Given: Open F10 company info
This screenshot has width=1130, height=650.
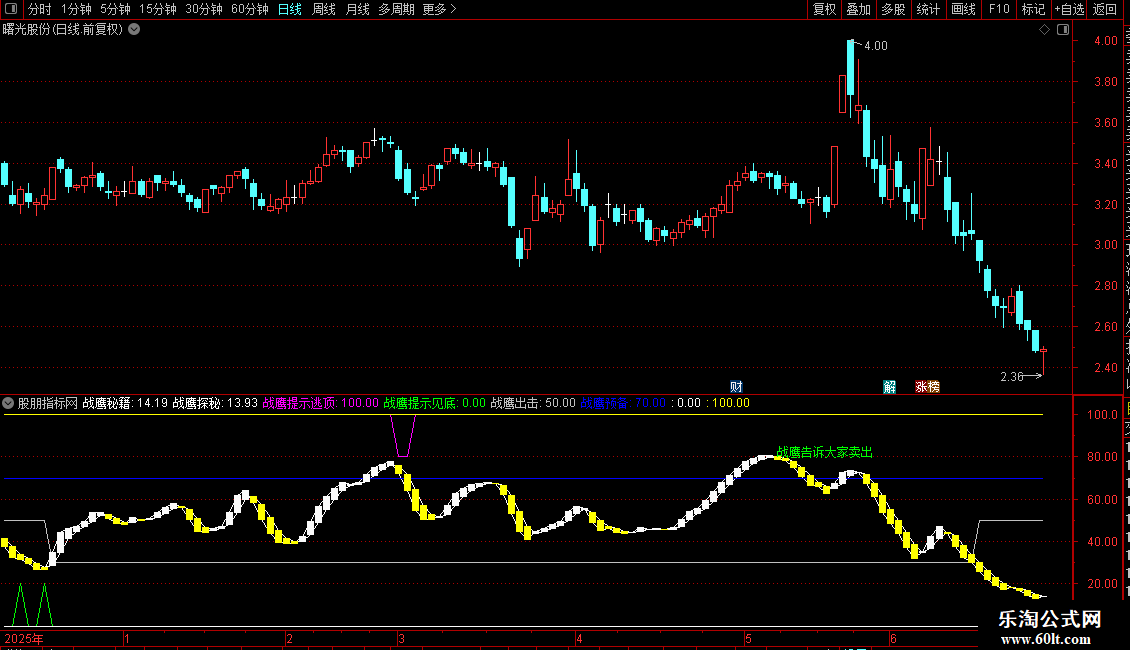Looking at the screenshot, I should [999, 9].
